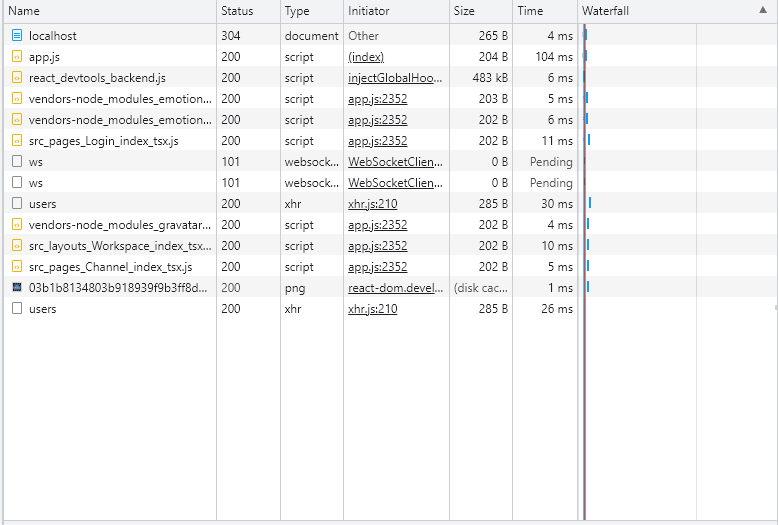The width and height of the screenshot is (778, 525).
Task: Click the (disk cac... size cell
Action: [481, 288]
